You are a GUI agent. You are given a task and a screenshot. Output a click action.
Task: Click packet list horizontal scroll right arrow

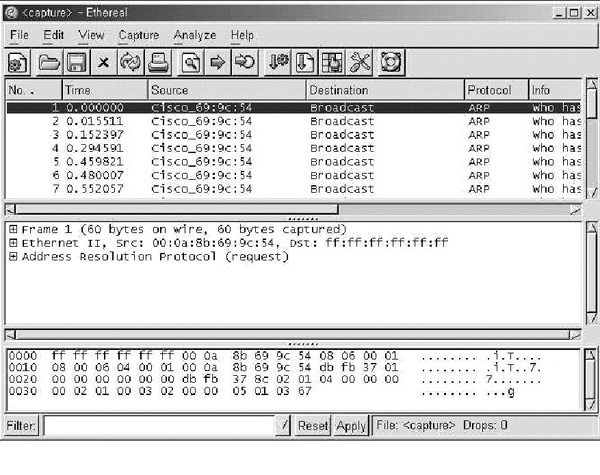pos(575,209)
